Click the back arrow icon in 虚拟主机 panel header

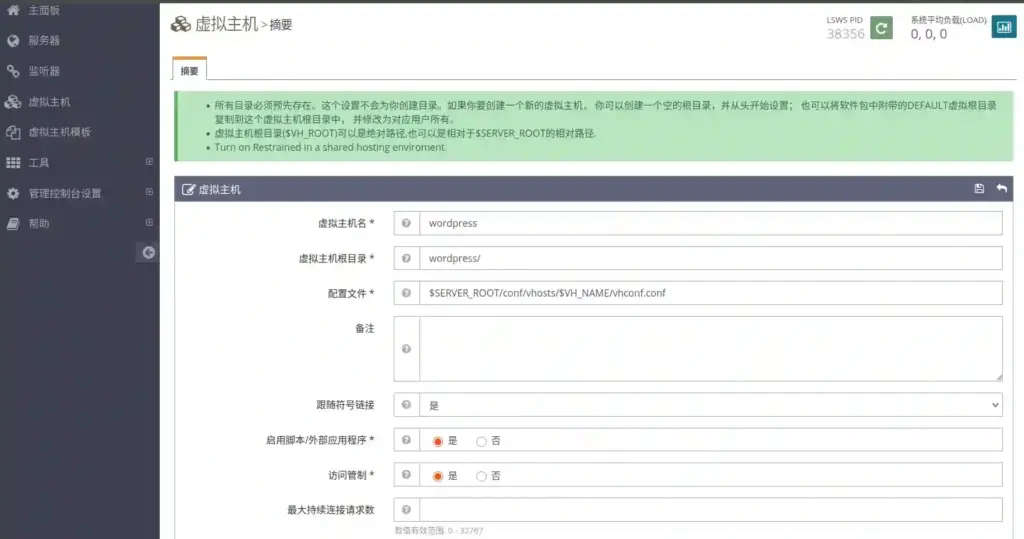[x=1001, y=189]
